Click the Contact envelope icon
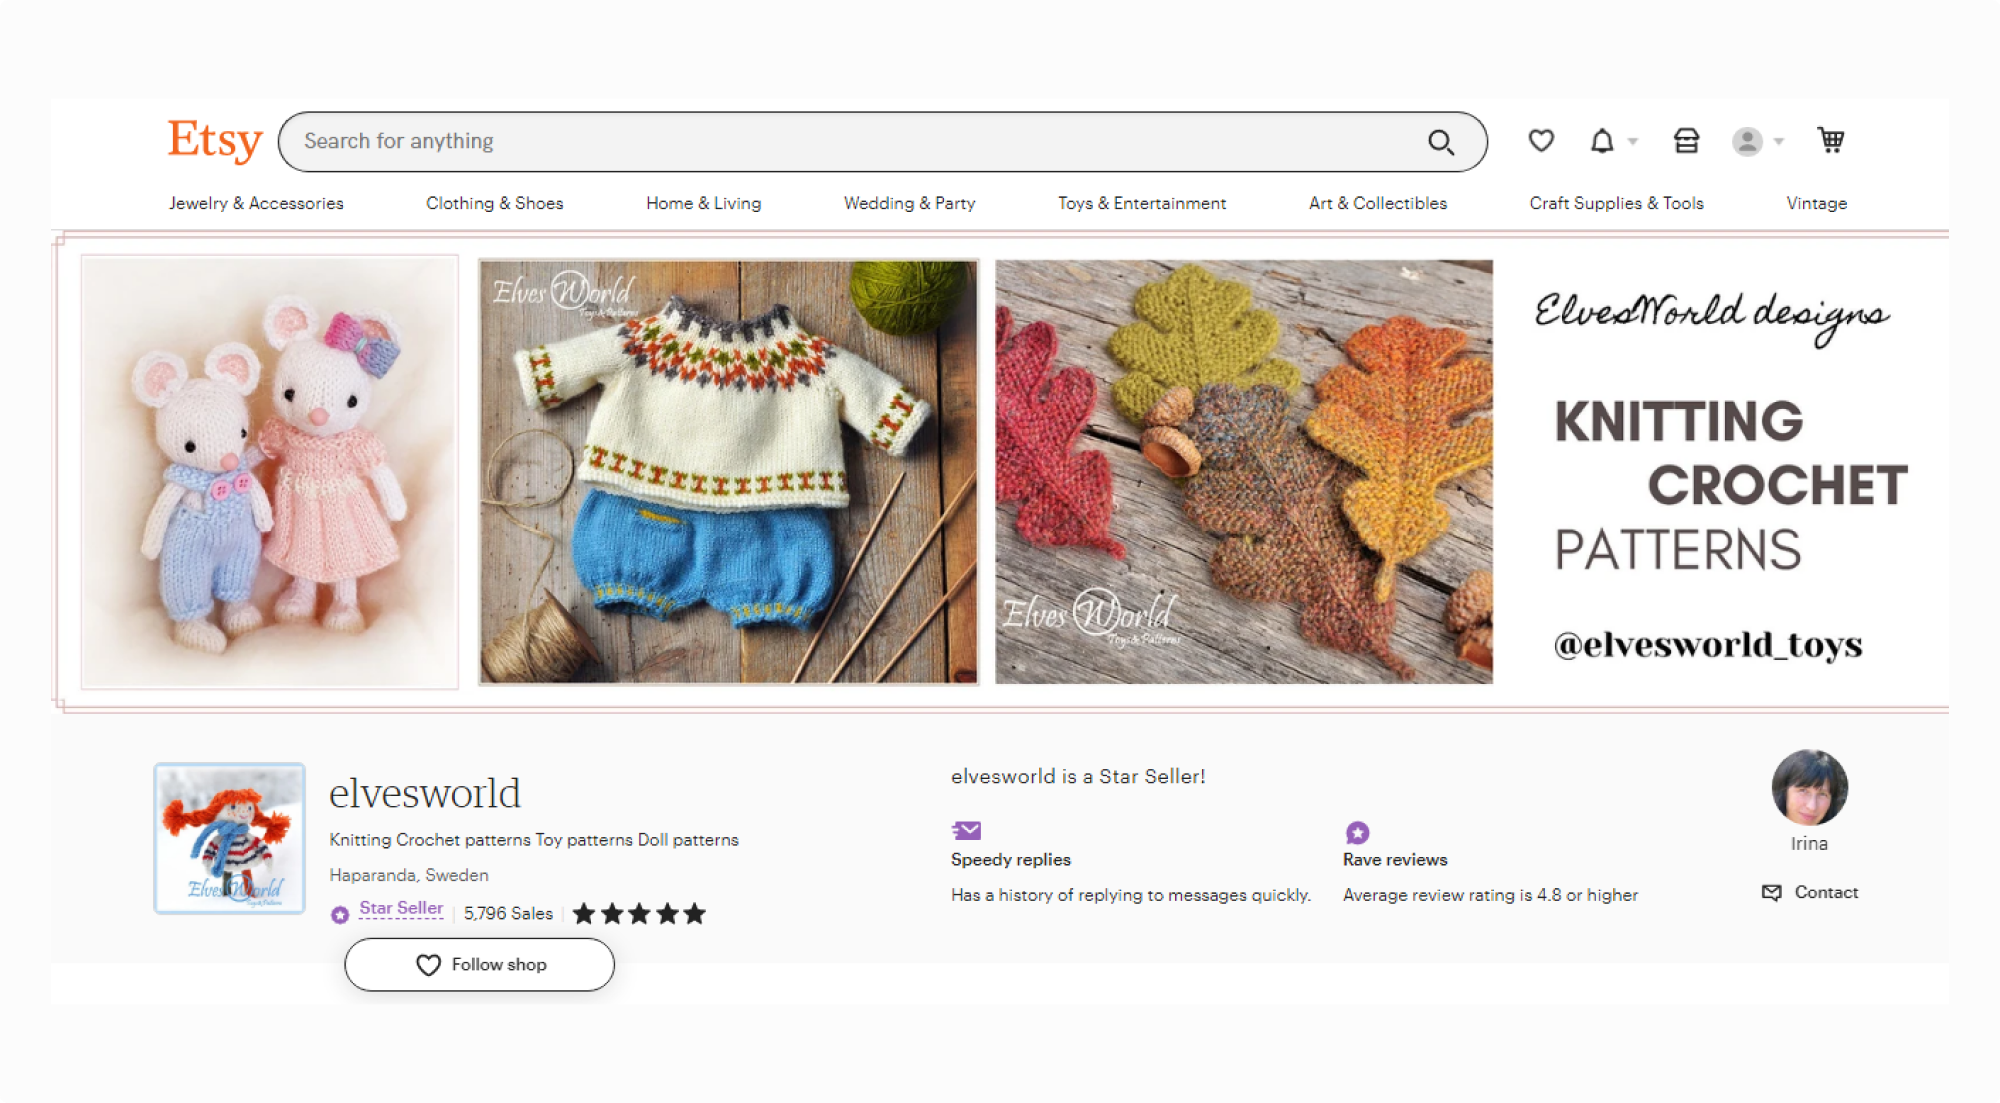This screenshot has height=1103, width=2000. tap(1771, 892)
